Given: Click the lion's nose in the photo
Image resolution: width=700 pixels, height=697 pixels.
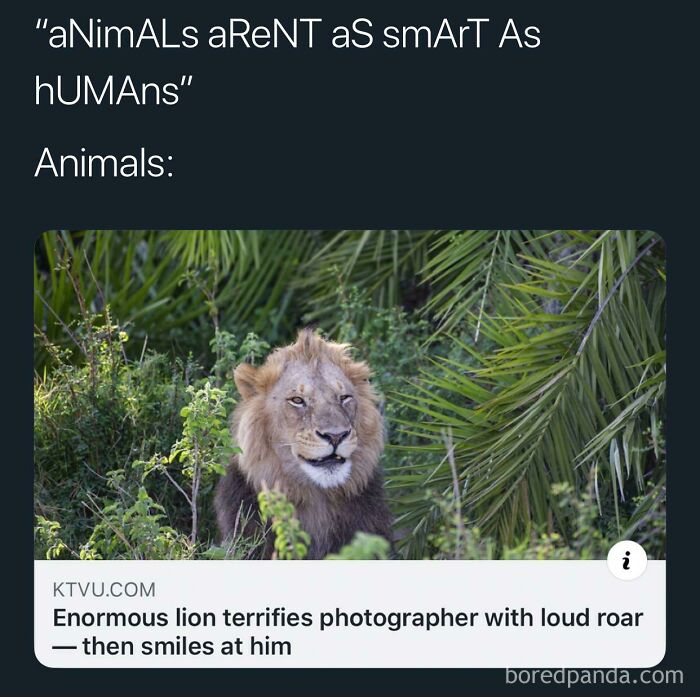Looking at the screenshot, I should pos(333,437).
